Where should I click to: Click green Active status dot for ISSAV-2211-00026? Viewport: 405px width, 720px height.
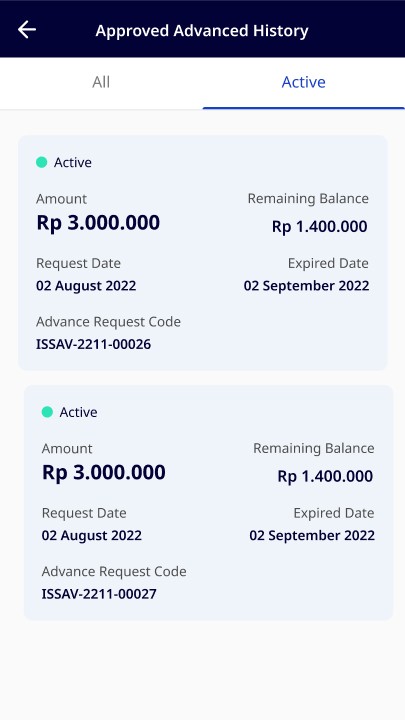[x=42, y=162]
